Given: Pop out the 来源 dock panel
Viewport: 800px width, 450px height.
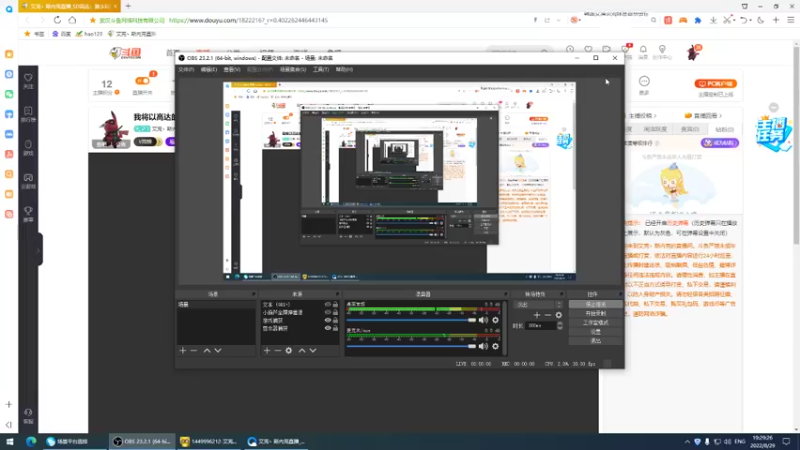Looking at the screenshot, I should click(337, 294).
